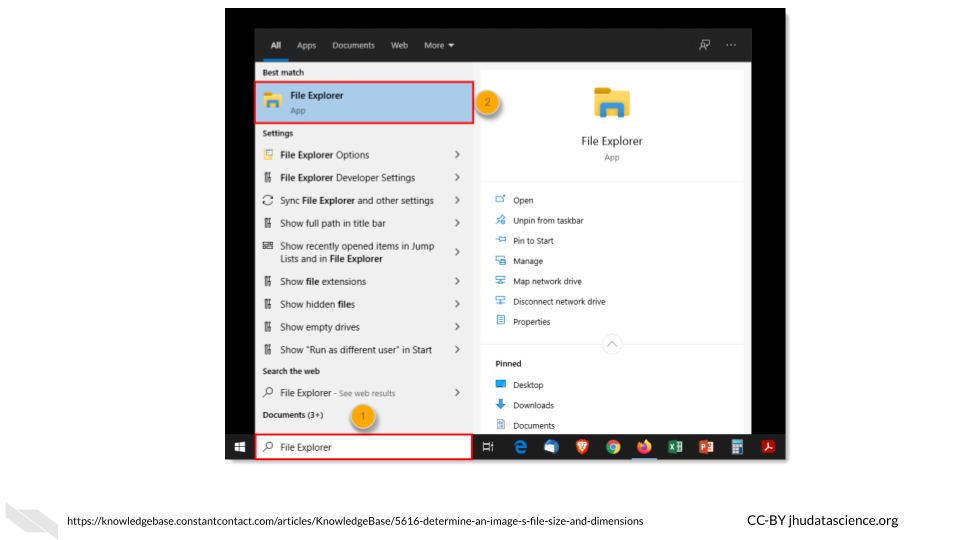Open Calculator from the taskbar
The image size is (960, 540).
click(x=737, y=447)
